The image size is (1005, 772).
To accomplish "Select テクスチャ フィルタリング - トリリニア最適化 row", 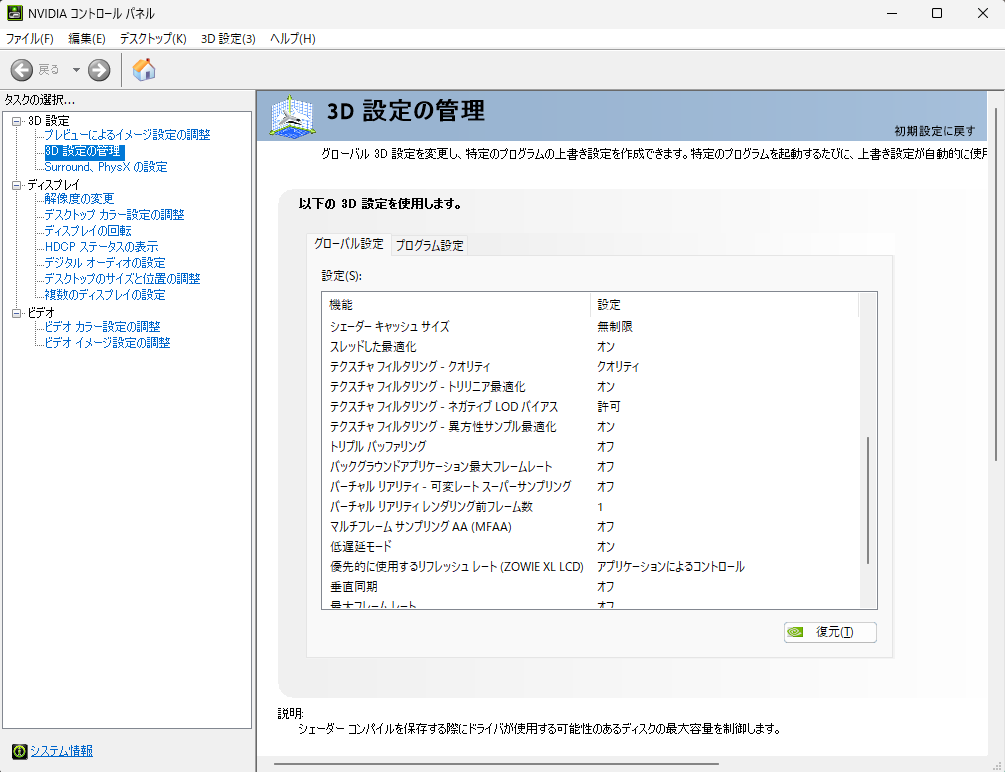I will 590,387.
